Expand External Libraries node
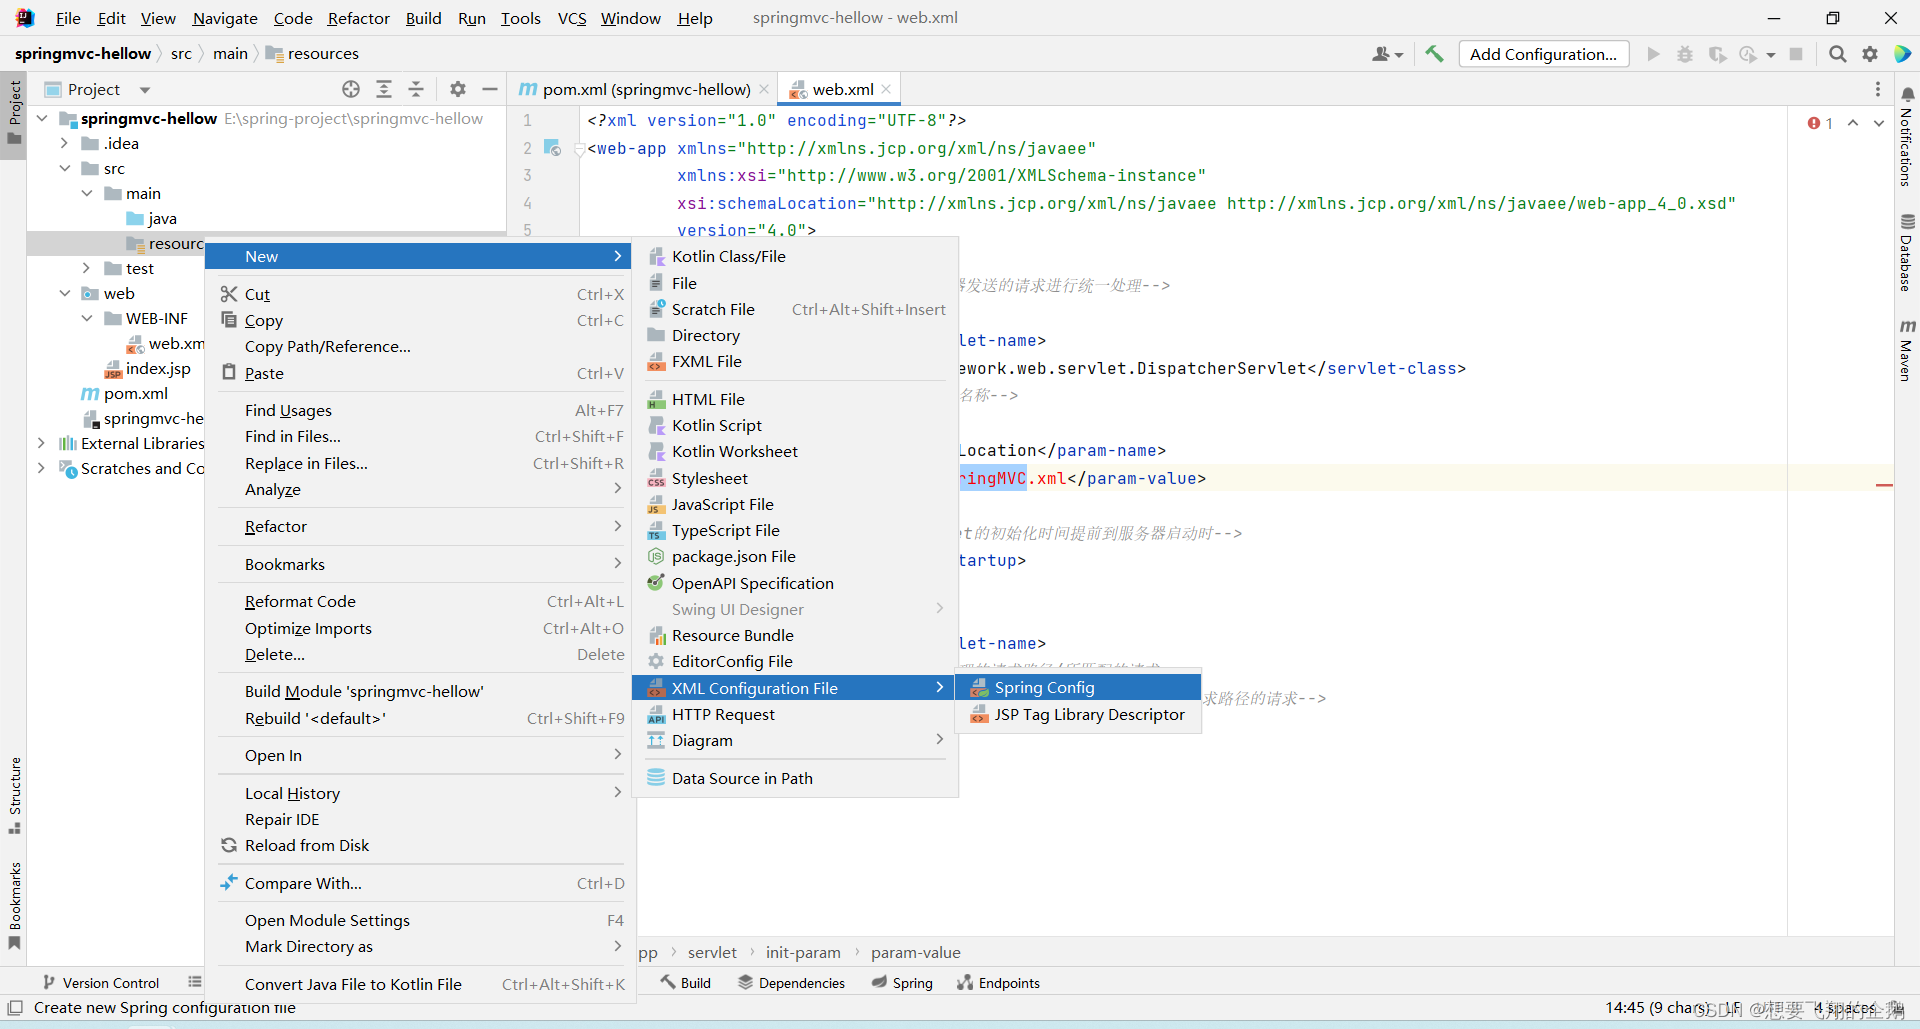Screen dimensions: 1920x1029 tap(41, 443)
